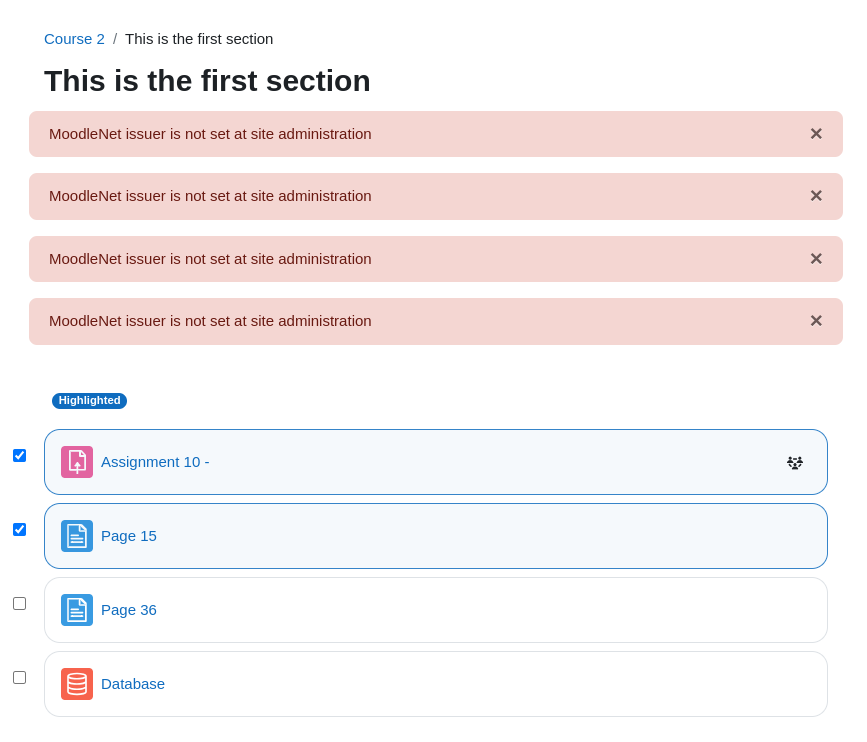This screenshot has height=742, width=867.
Task: Open the Course 2 breadcrumb link
Action: pos(74,39)
